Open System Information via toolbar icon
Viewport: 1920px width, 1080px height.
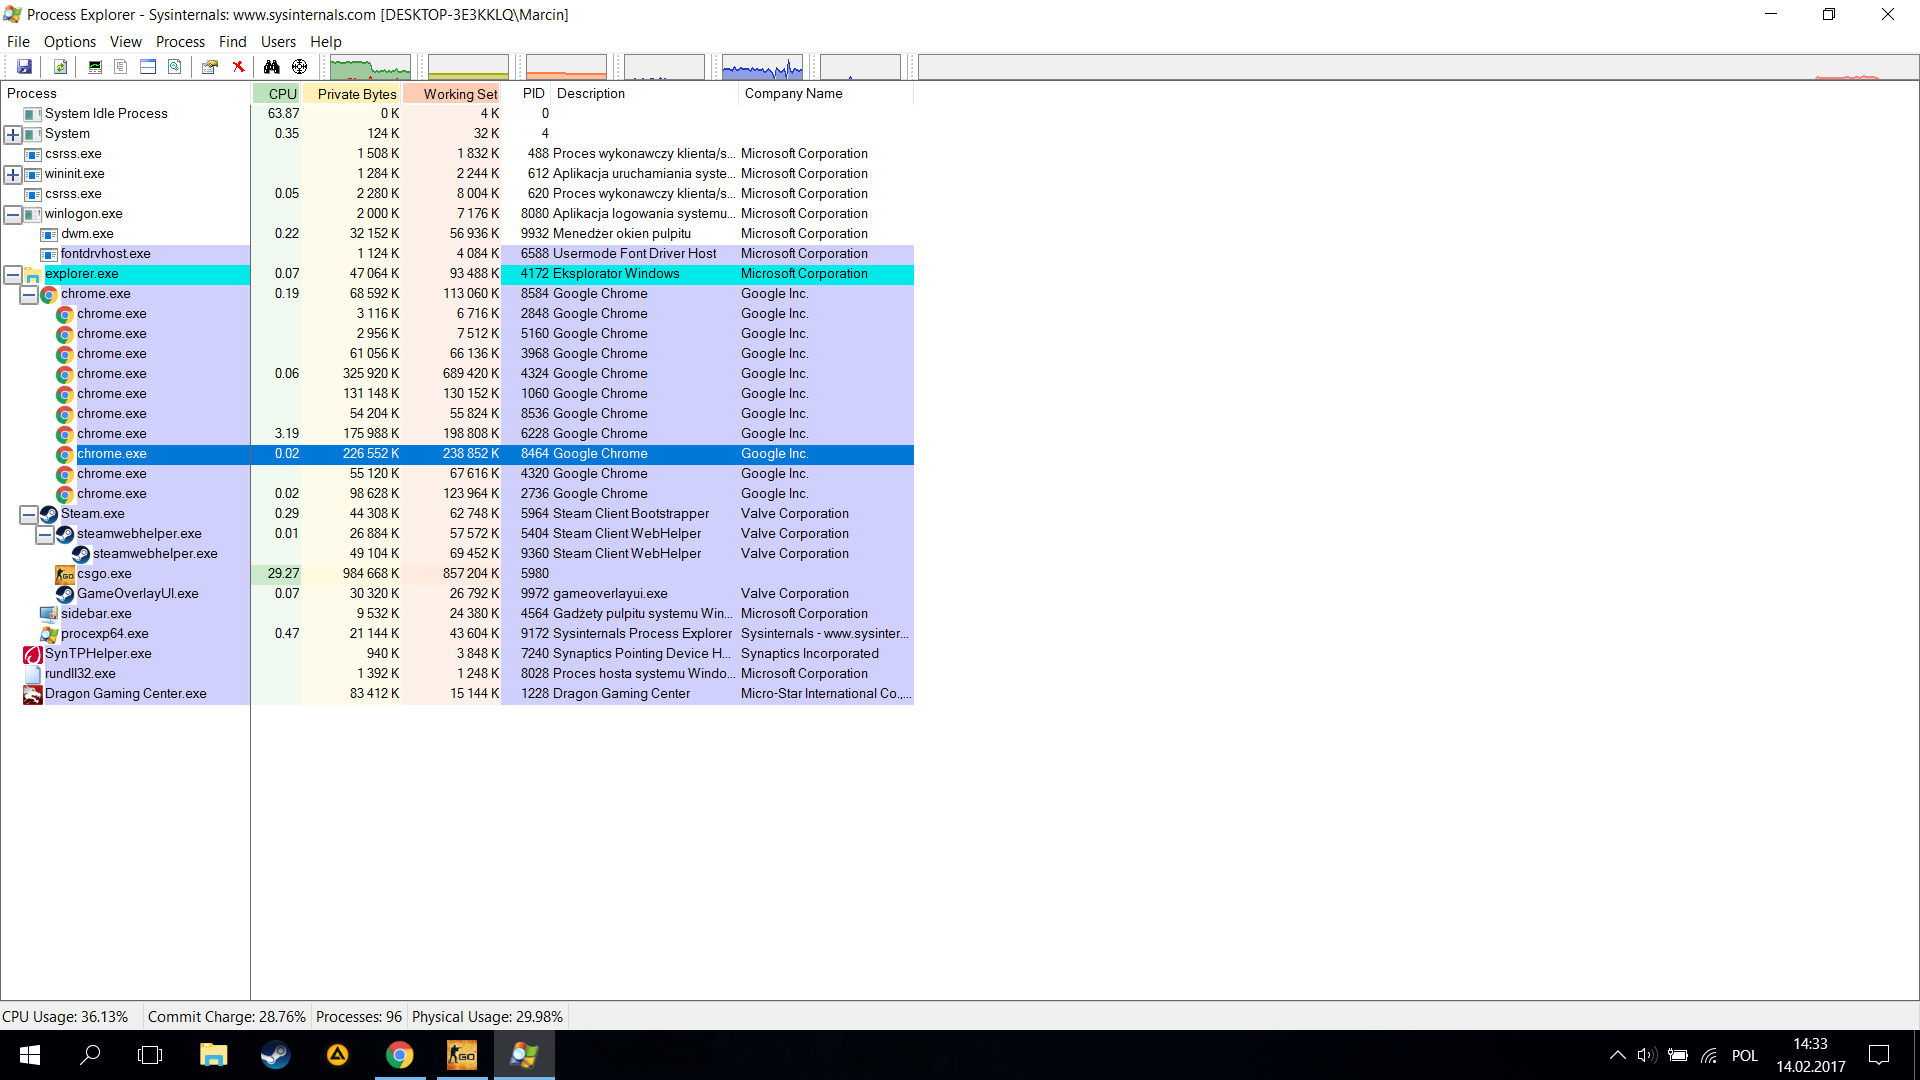pyautogui.click(x=95, y=67)
